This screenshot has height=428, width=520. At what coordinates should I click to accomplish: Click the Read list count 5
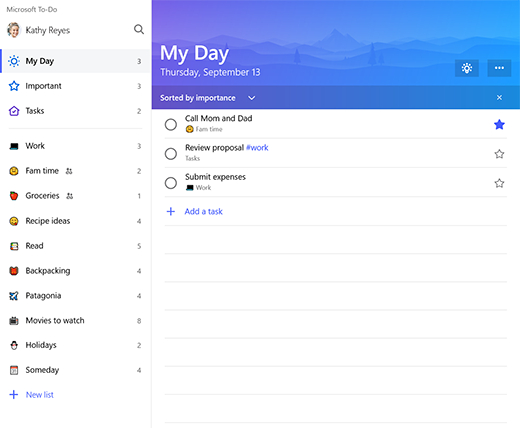pyautogui.click(x=139, y=246)
